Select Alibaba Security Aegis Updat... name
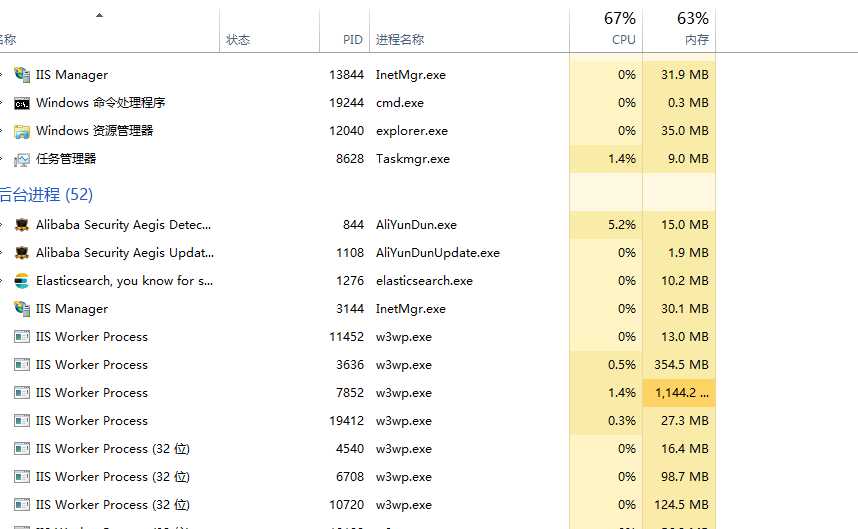Viewport: 858px width, 529px height. [125, 253]
